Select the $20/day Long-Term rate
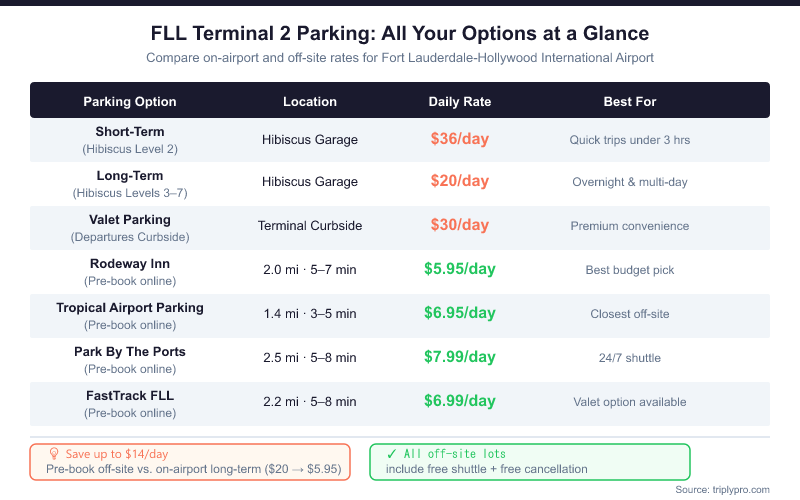This screenshot has height=500, width=800. click(x=460, y=182)
